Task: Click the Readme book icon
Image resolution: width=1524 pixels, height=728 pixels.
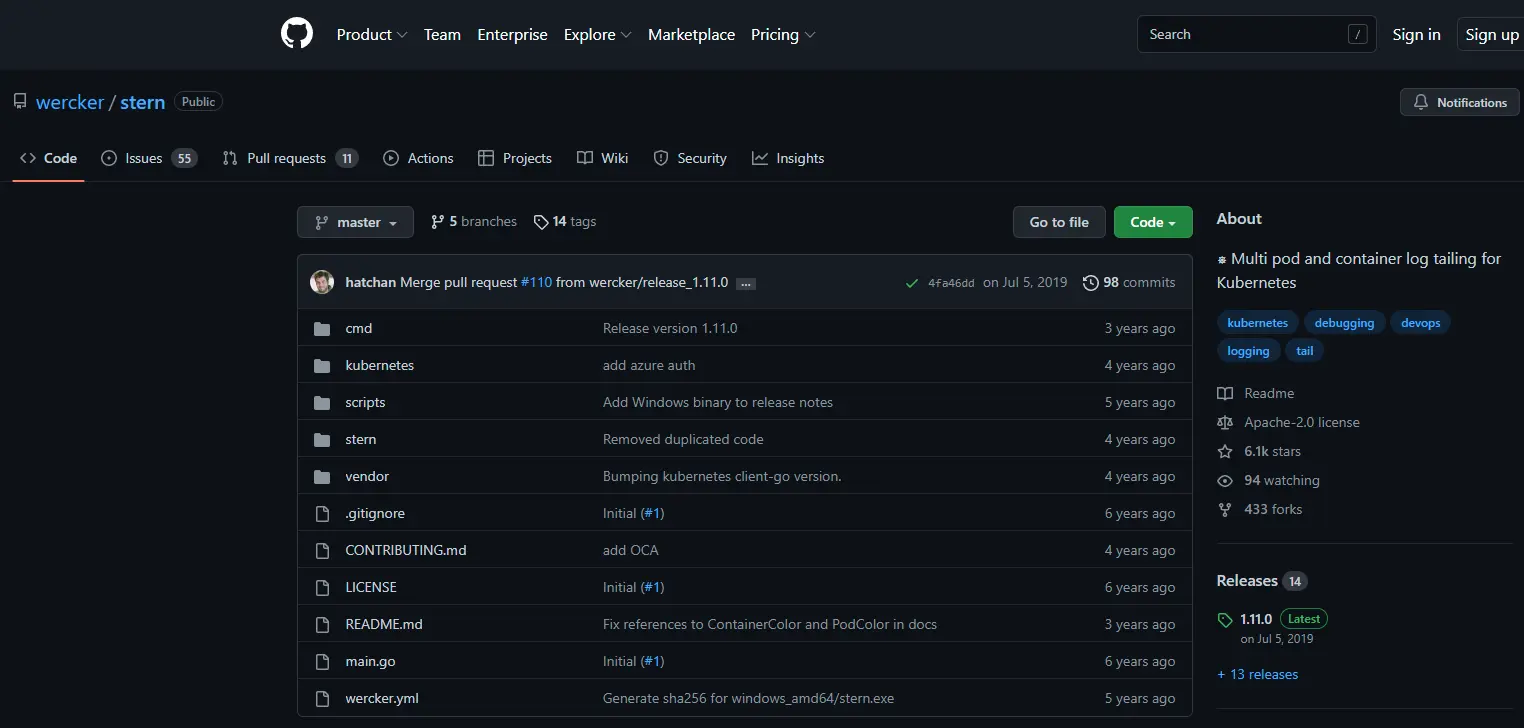Action: pos(1225,393)
